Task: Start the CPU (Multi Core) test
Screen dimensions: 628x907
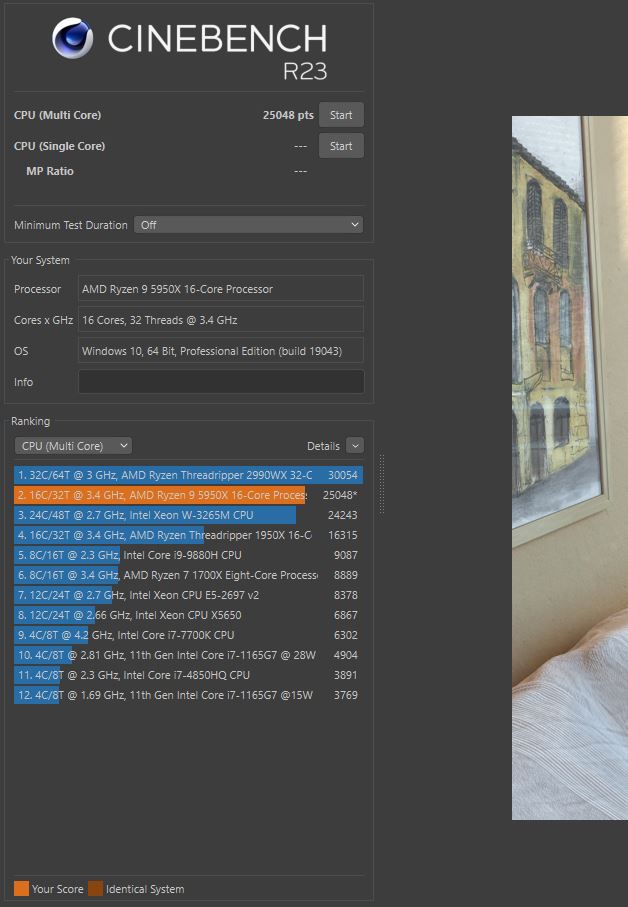Action: [341, 115]
